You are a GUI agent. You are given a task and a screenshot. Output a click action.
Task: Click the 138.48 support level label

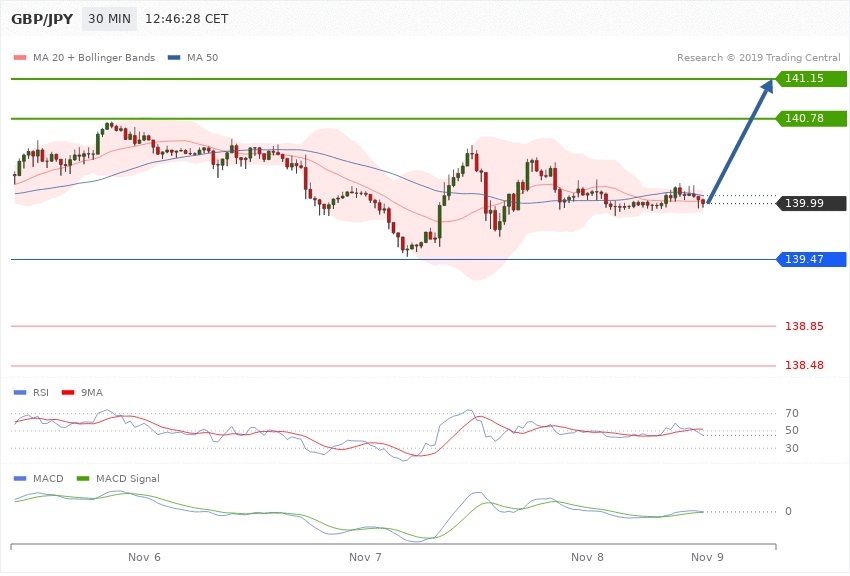(x=804, y=366)
